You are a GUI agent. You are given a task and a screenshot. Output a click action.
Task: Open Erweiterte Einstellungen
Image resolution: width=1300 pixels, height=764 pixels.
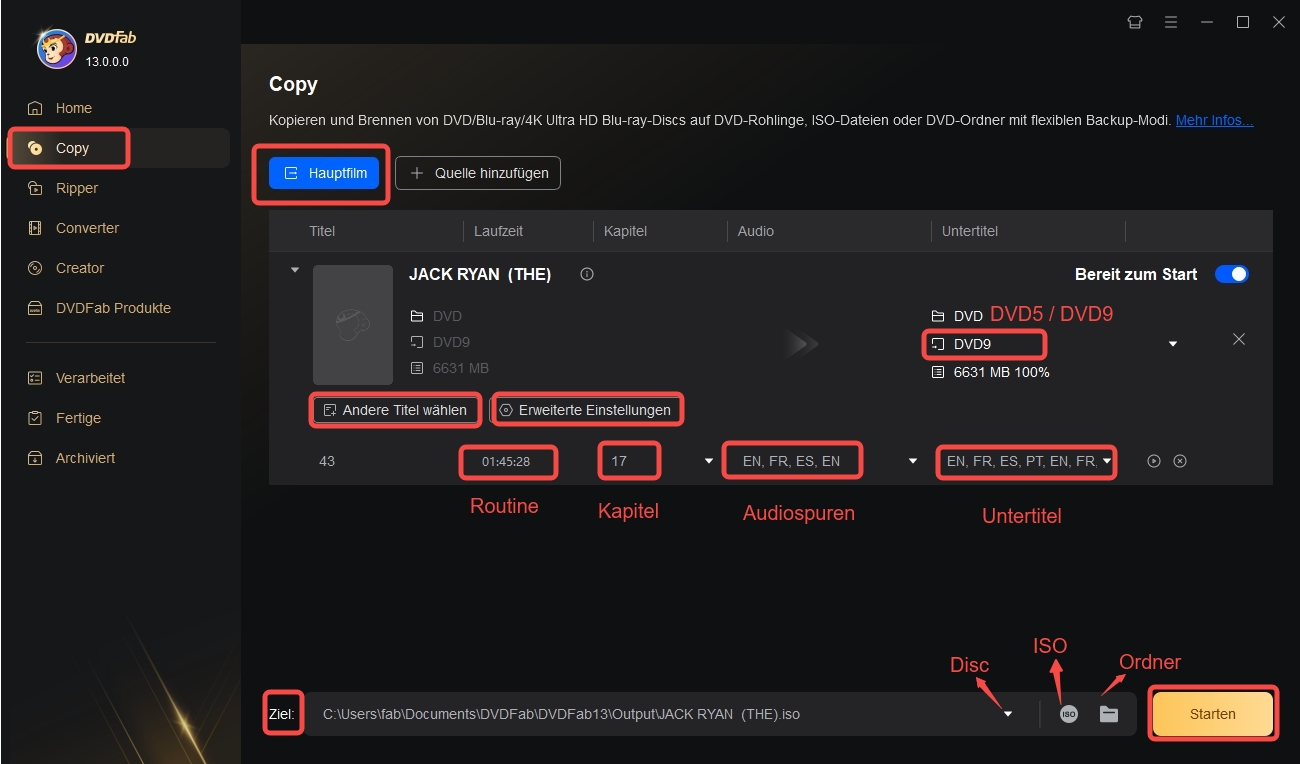585,410
